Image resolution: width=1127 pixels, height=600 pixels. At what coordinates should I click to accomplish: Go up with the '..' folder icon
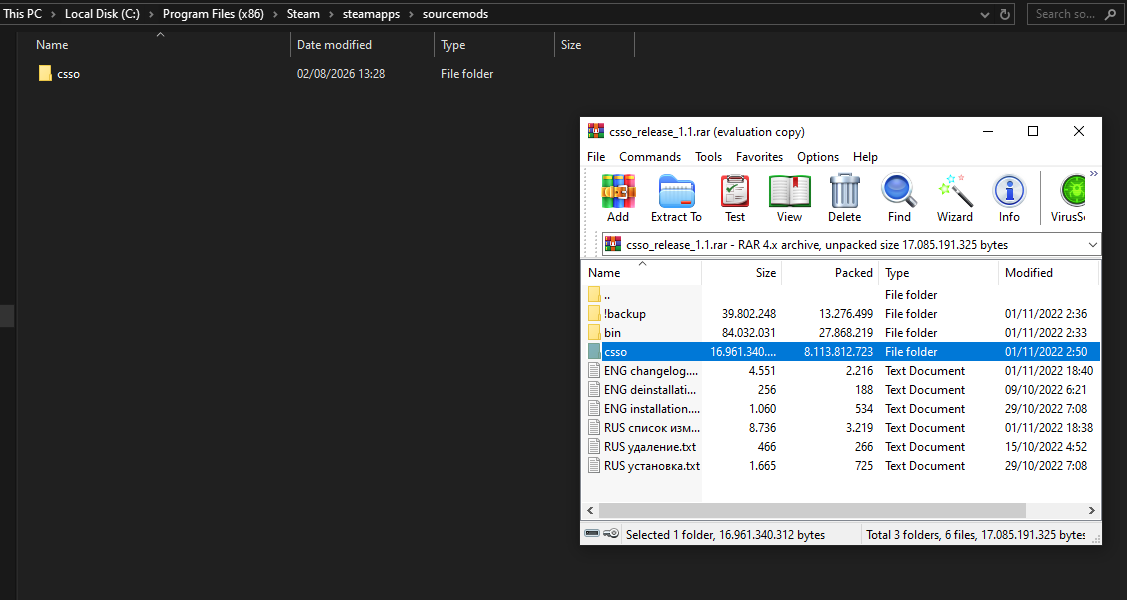[594, 295]
